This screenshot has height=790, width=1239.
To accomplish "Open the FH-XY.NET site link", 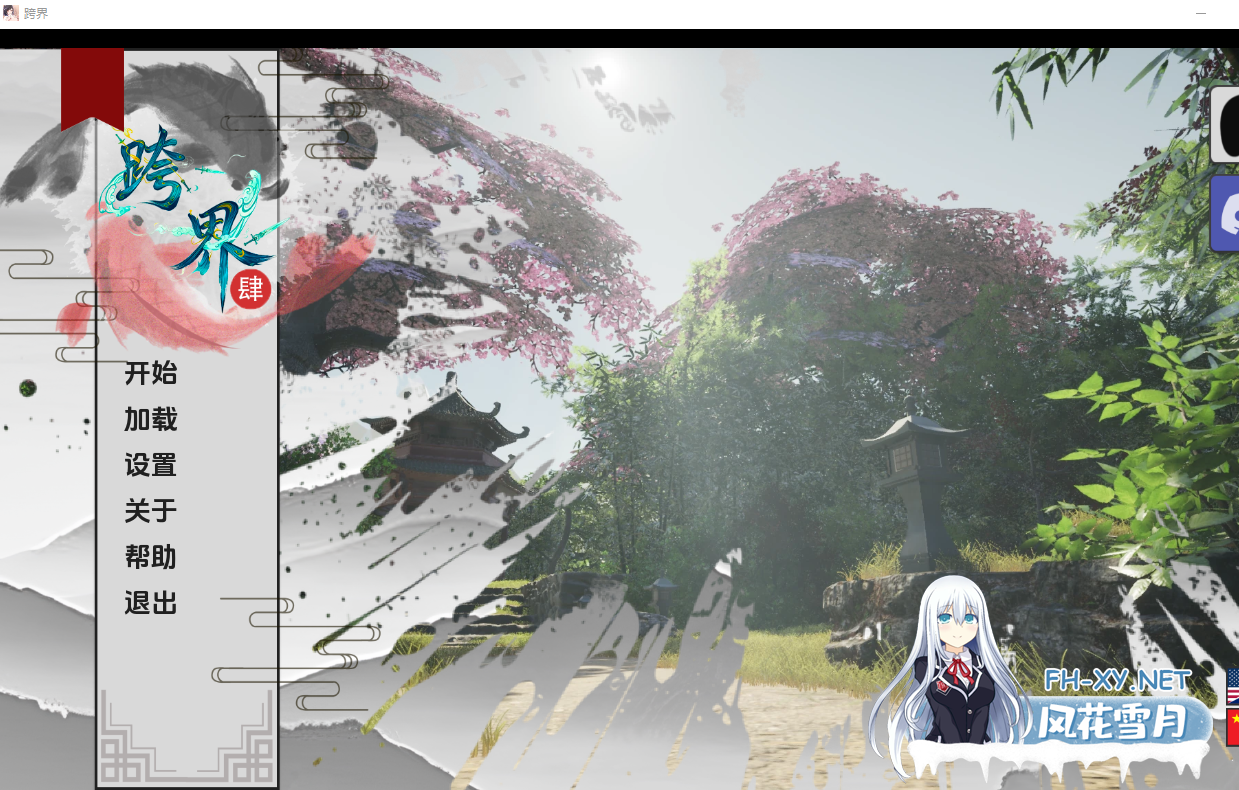I will click(x=1117, y=678).
